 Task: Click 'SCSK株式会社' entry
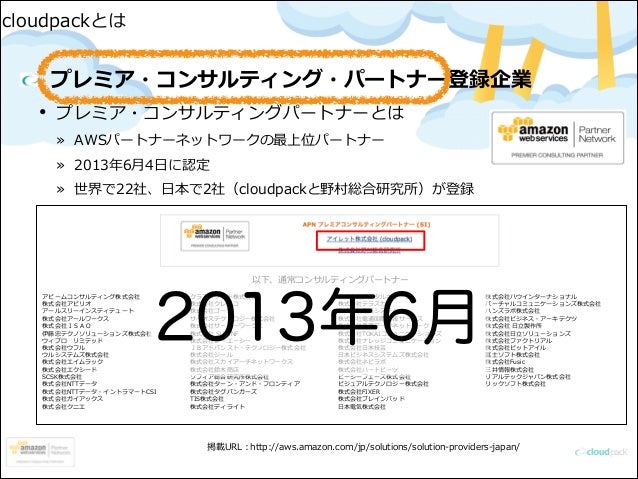[62, 377]
